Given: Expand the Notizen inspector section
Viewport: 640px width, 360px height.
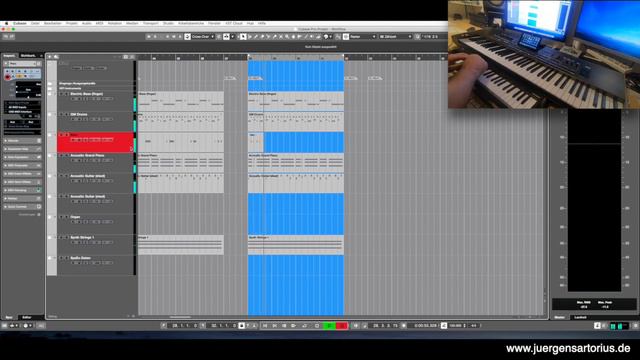Looking at the screenshot, I should [x=22, y=198].
